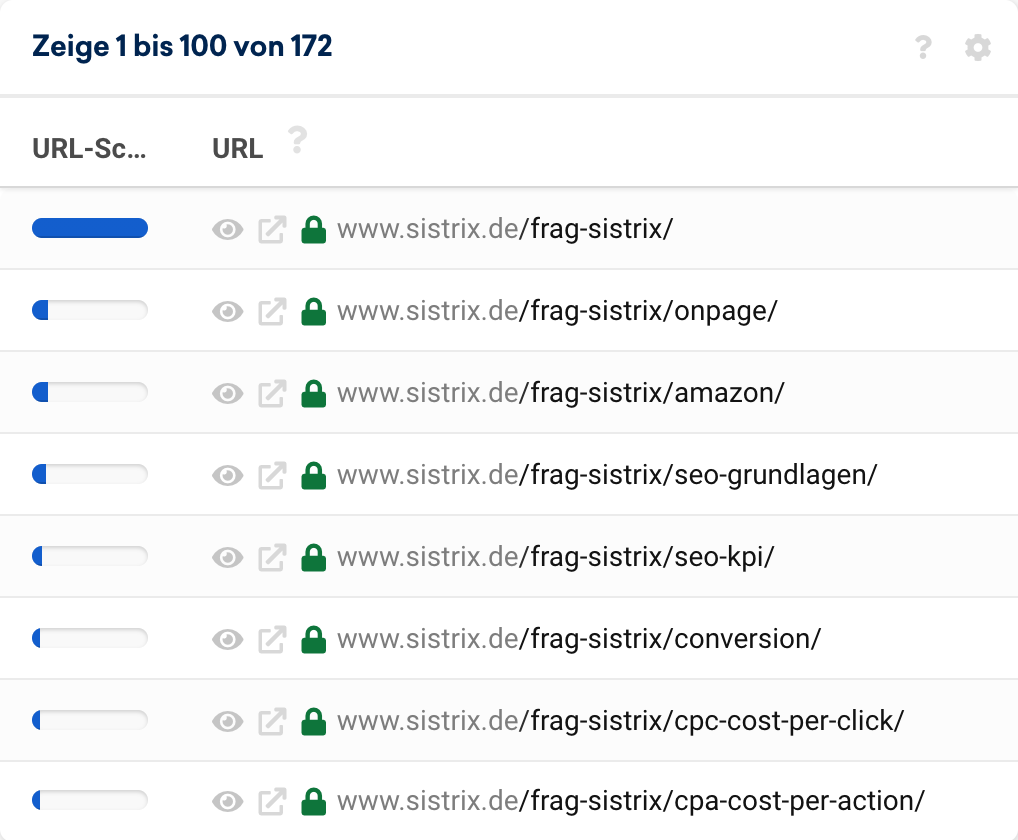This screenshot has width=1018, height=840.
Task: Click the full blue URL-score bar
Action: pos(90,229)
